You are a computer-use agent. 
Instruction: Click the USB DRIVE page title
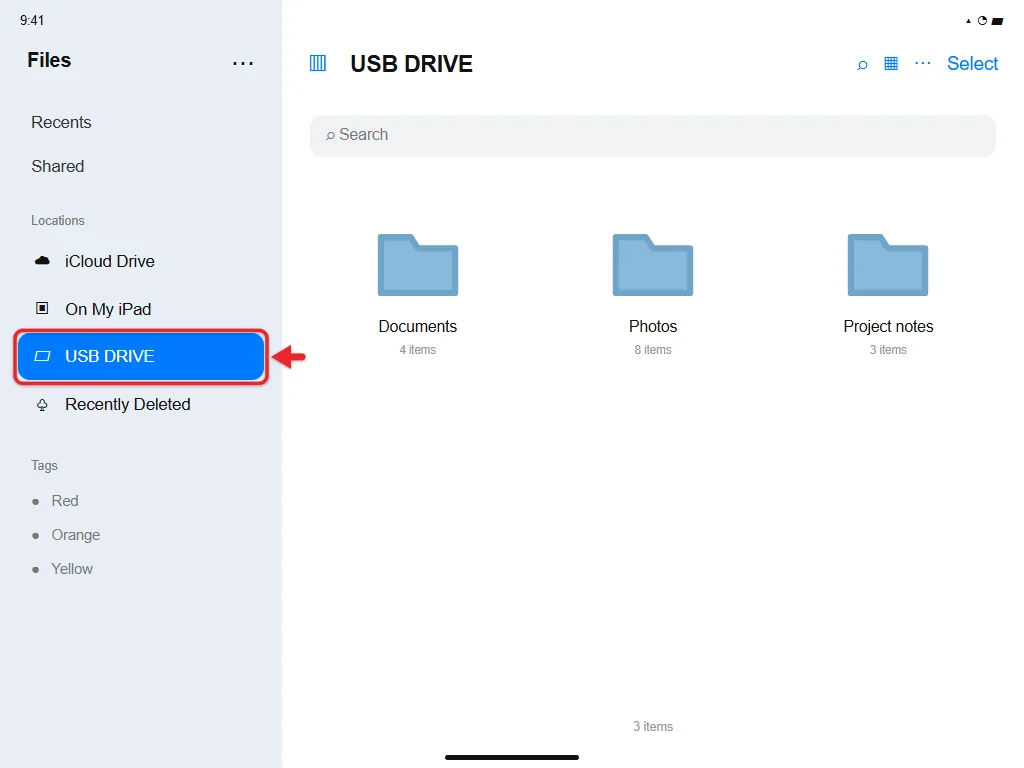pyautogui.click(x=411, y=64)
